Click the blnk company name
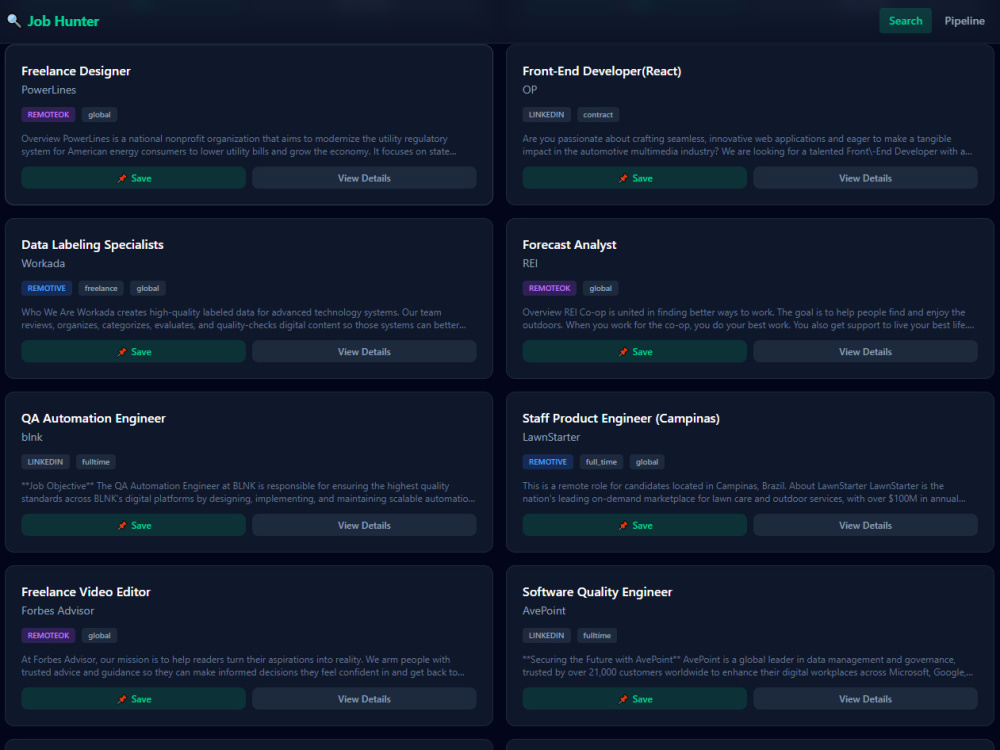 [32, 437]
